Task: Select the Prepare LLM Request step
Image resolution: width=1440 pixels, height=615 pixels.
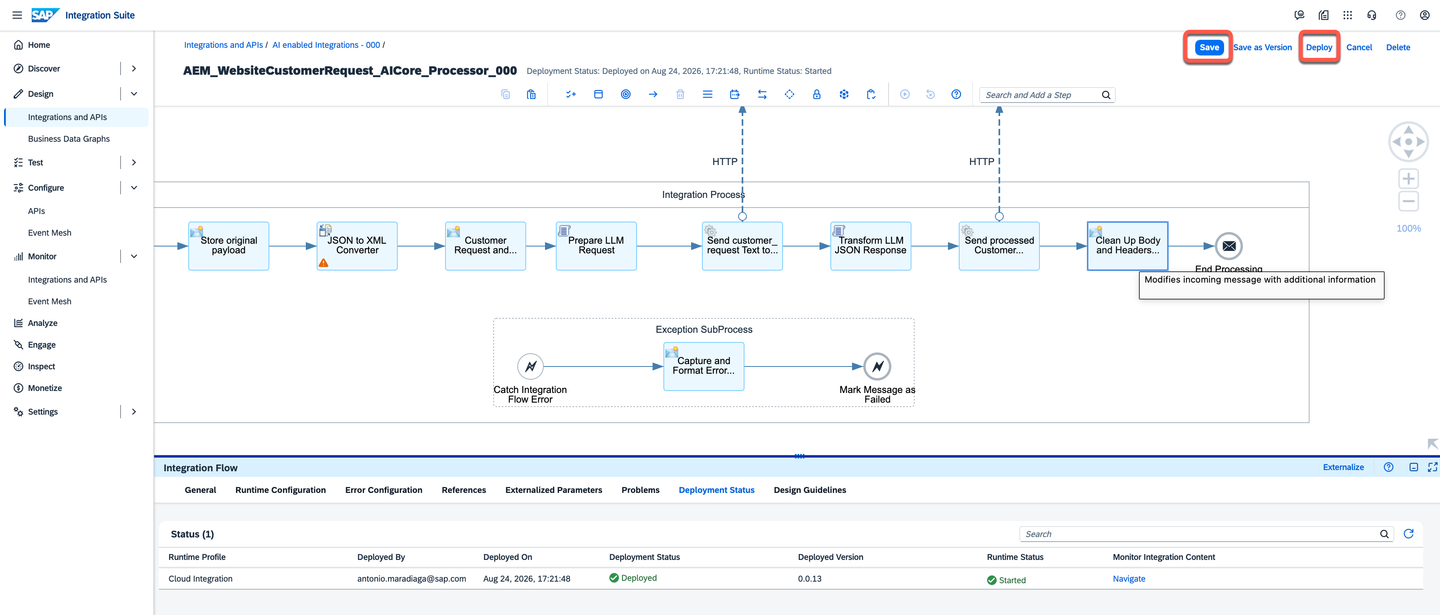Action: 596,246
